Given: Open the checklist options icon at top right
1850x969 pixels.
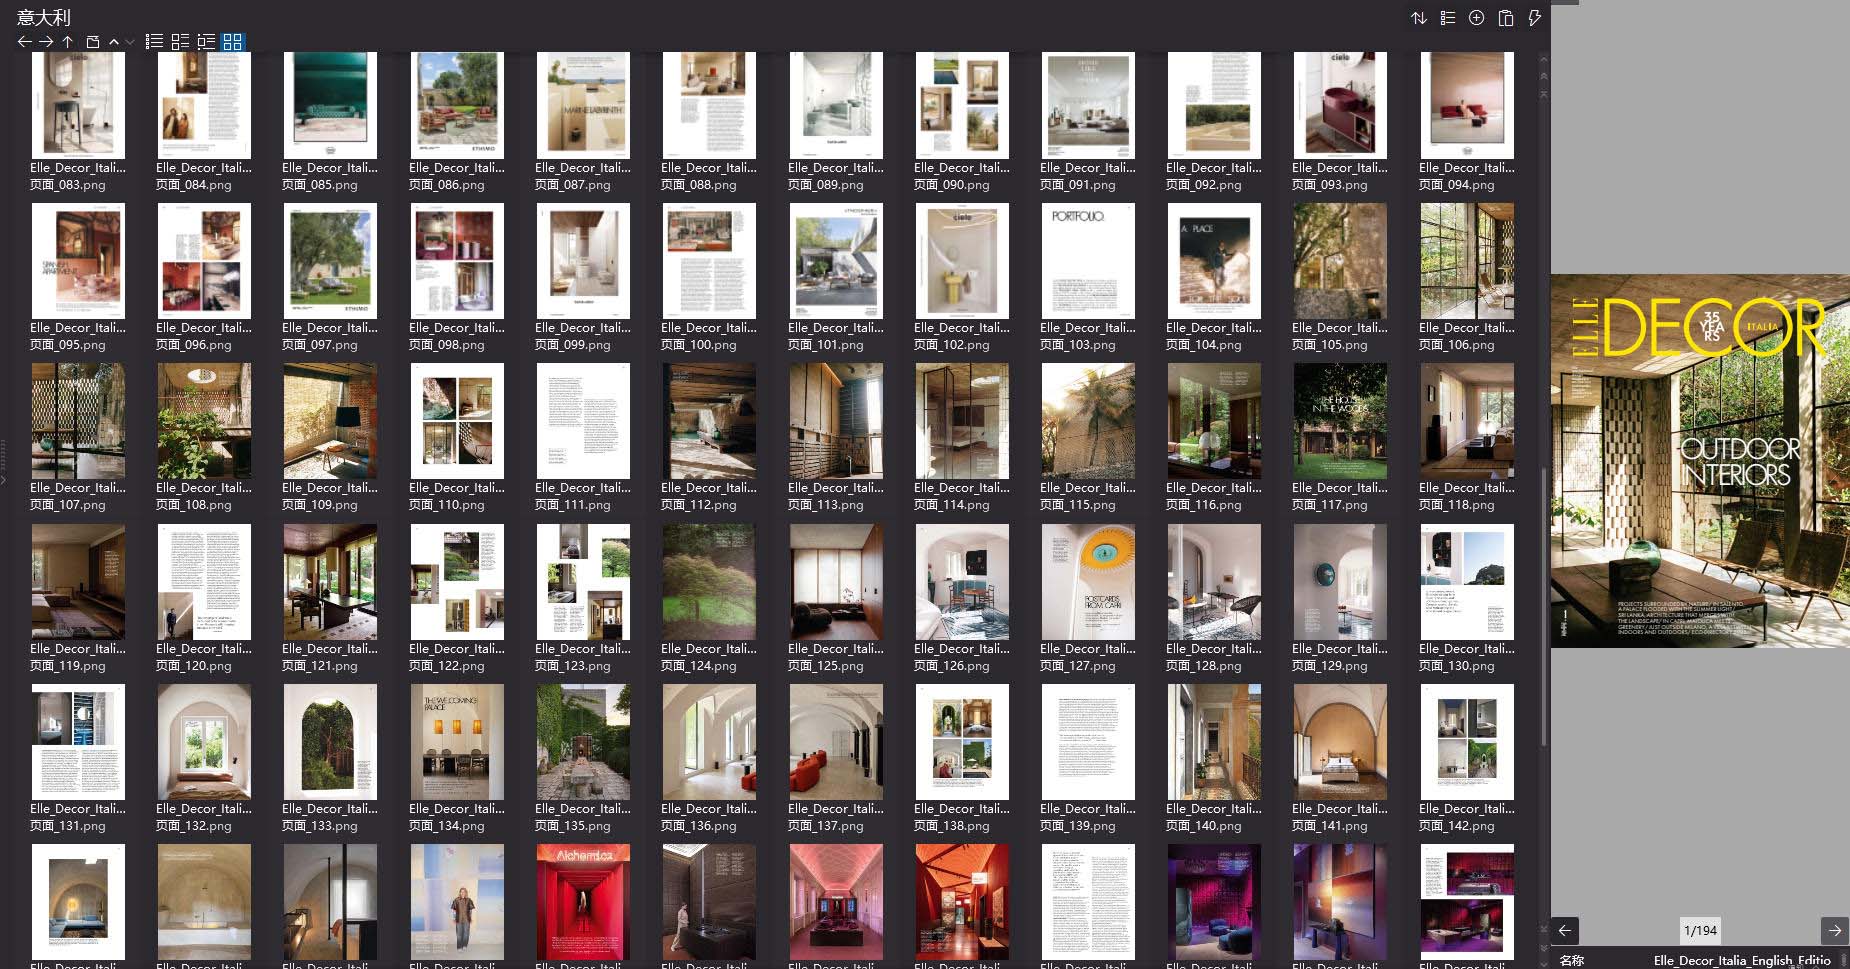Looking at the screenshot, I should coord(1447,18).
